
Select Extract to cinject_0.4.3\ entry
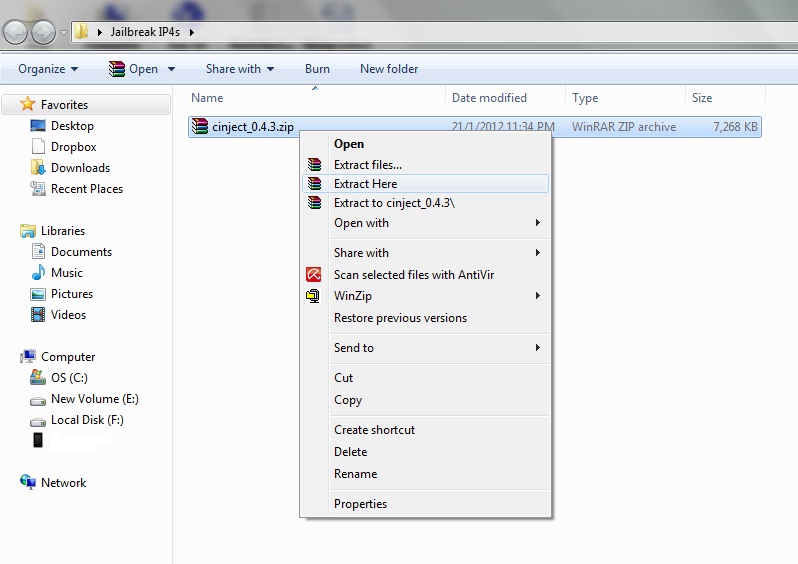pyautogui.click(x=425, y=203)
